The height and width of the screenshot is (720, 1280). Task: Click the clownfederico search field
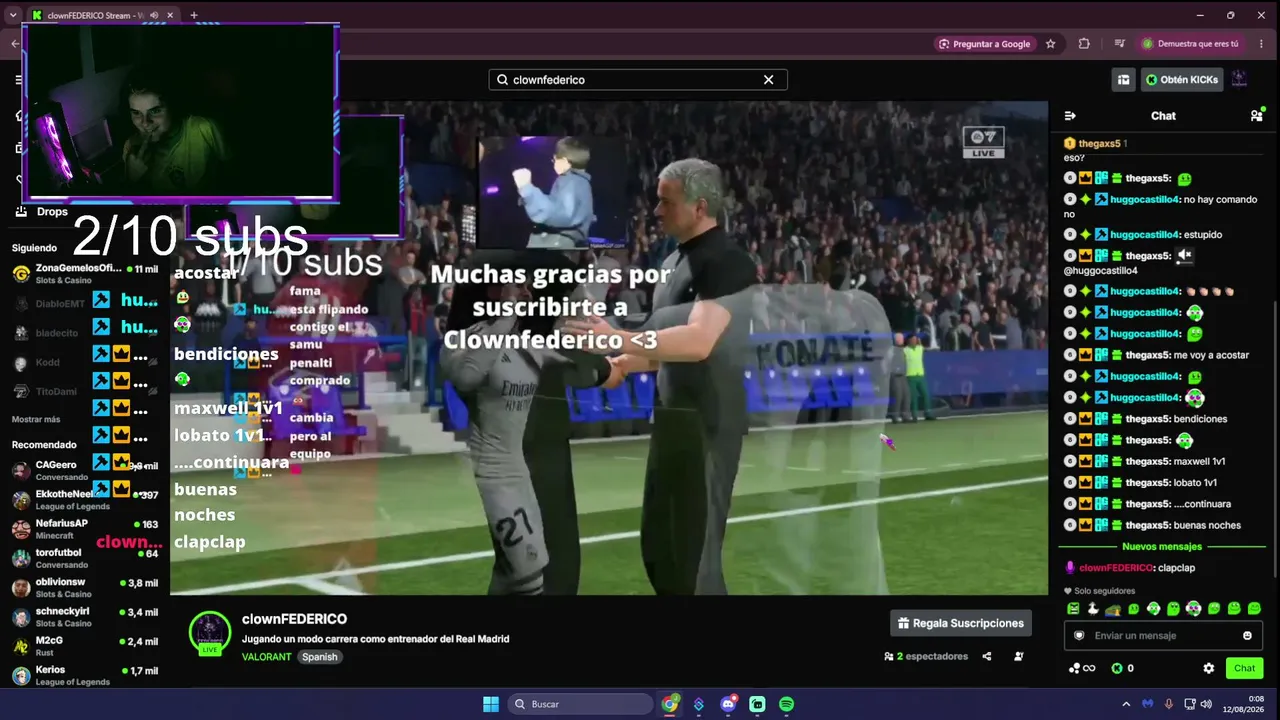tap(637, 80)
